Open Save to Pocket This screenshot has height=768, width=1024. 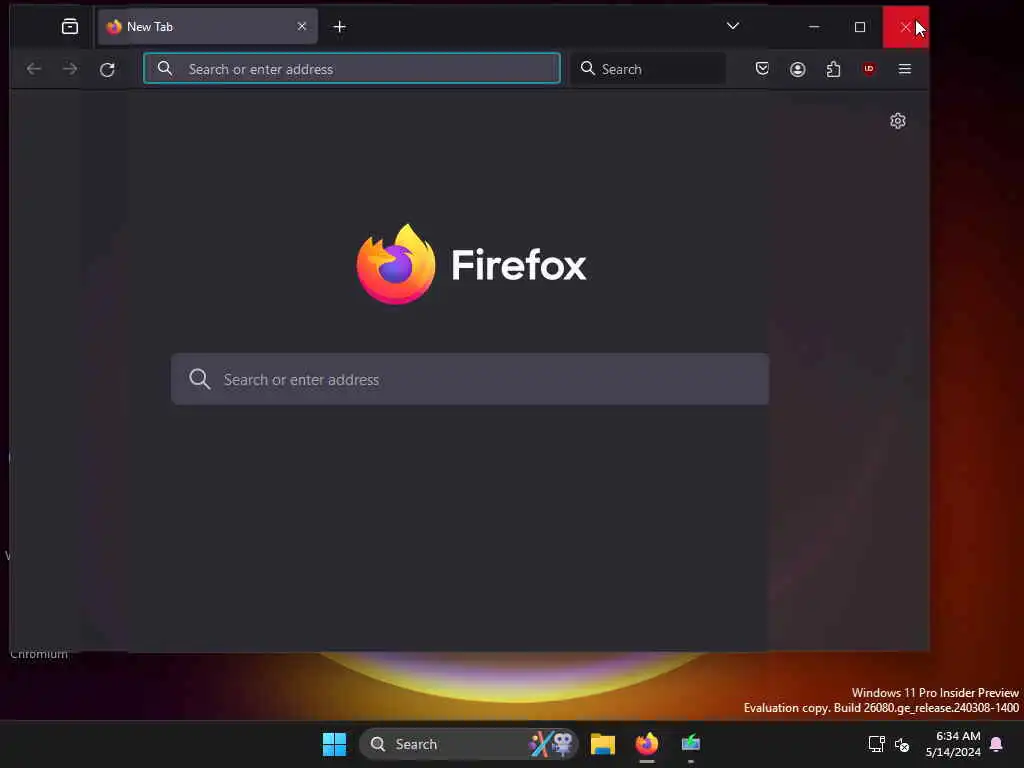(762, 69)
